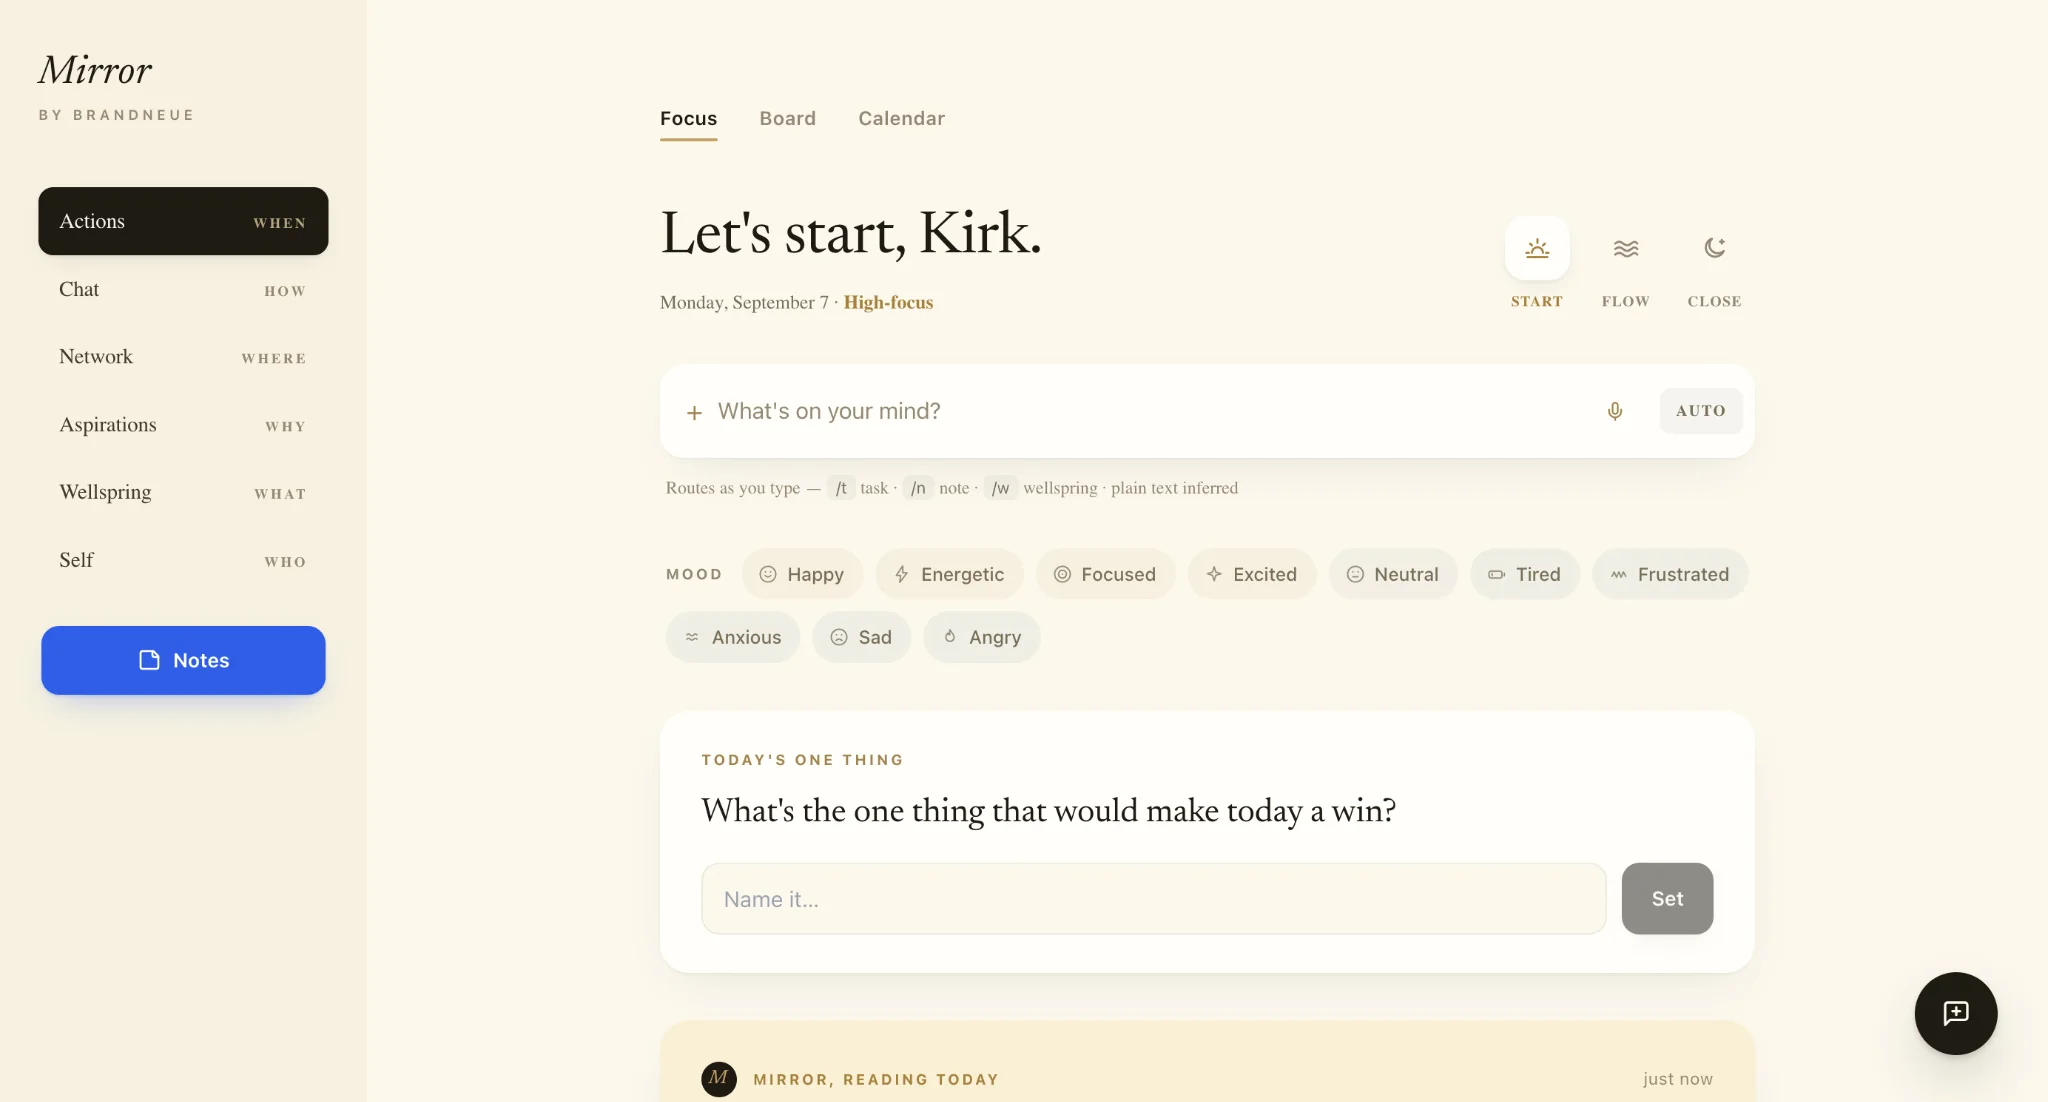
Task: Click the Mirror, Reading Today heading
Action: tap(876, 1079)
